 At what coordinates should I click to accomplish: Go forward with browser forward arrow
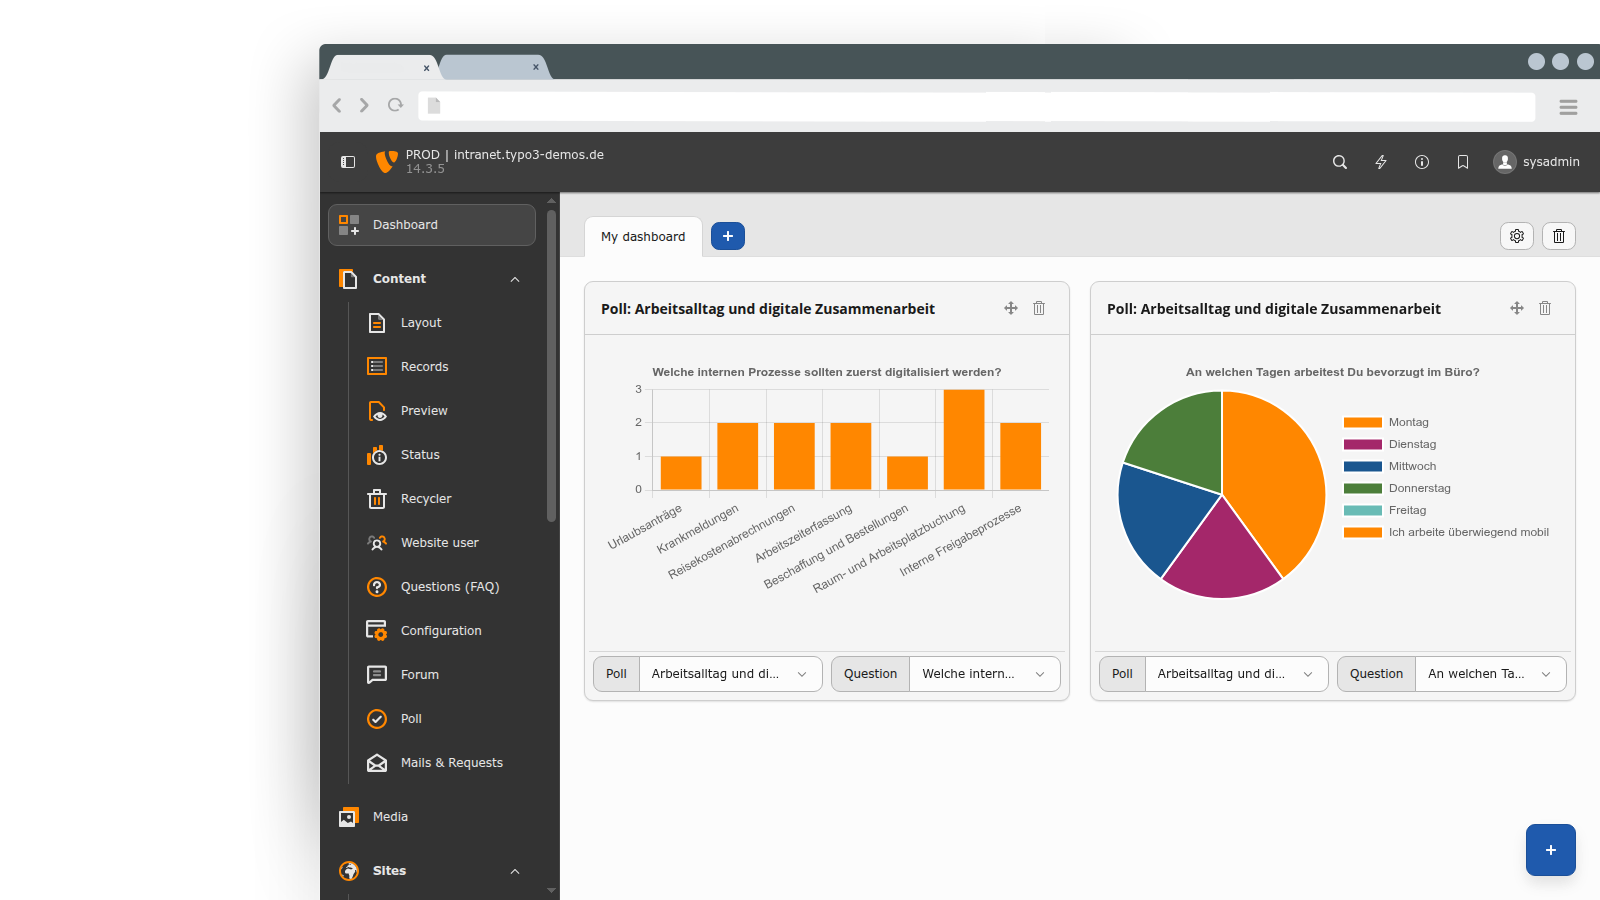point(364,105)
